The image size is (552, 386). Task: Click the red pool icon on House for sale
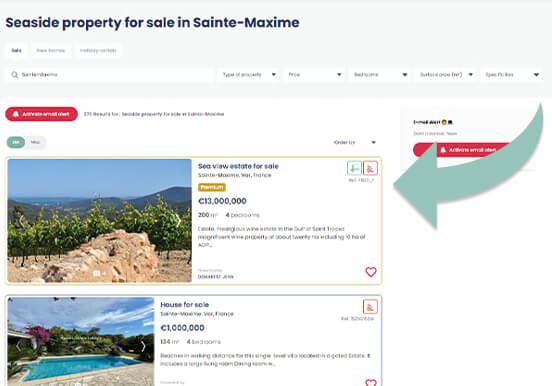pyautogui.click(x=370, y=306)
